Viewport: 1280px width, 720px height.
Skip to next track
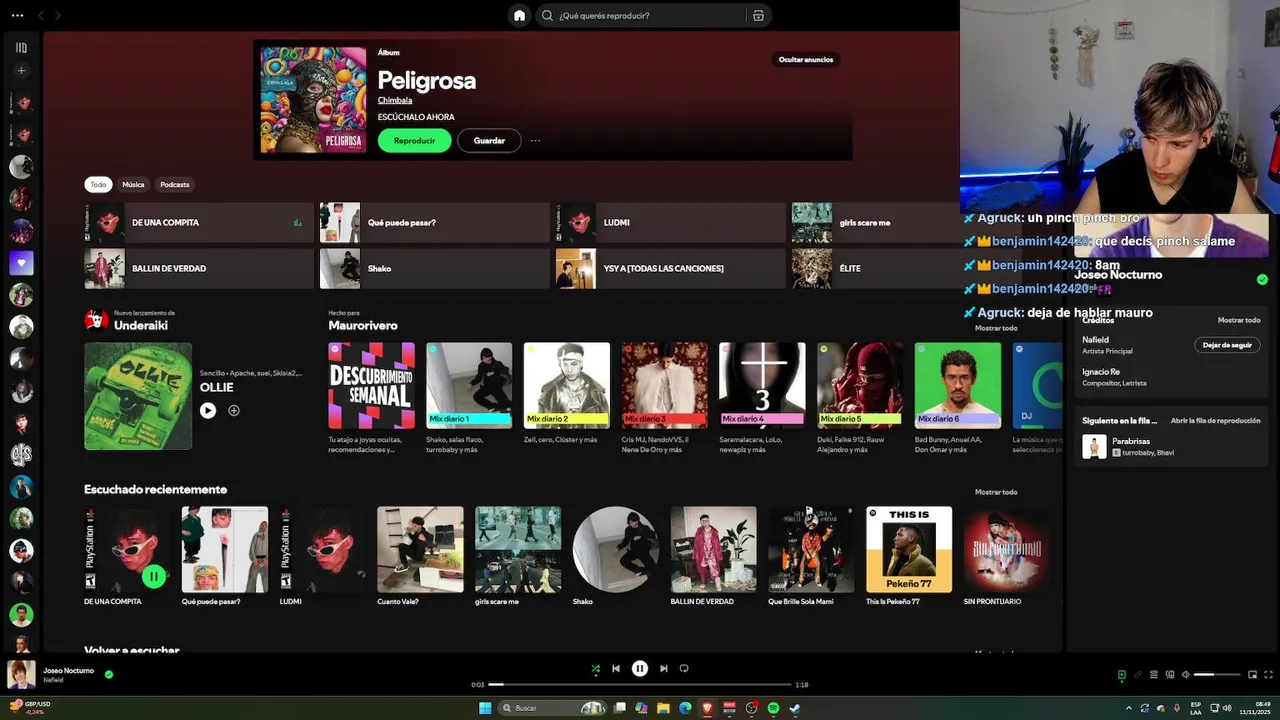click(x=664, y=669)
